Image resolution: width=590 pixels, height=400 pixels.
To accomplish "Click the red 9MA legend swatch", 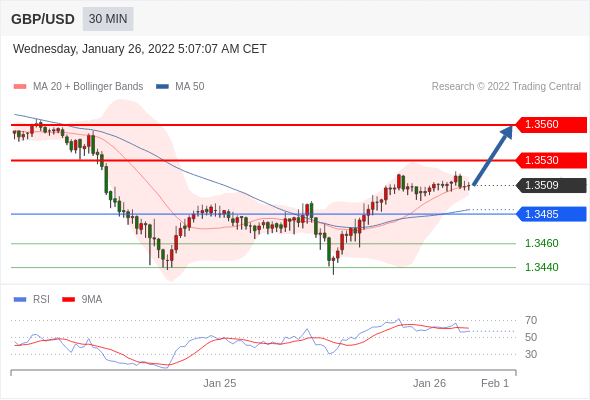I will click(68, 300).
